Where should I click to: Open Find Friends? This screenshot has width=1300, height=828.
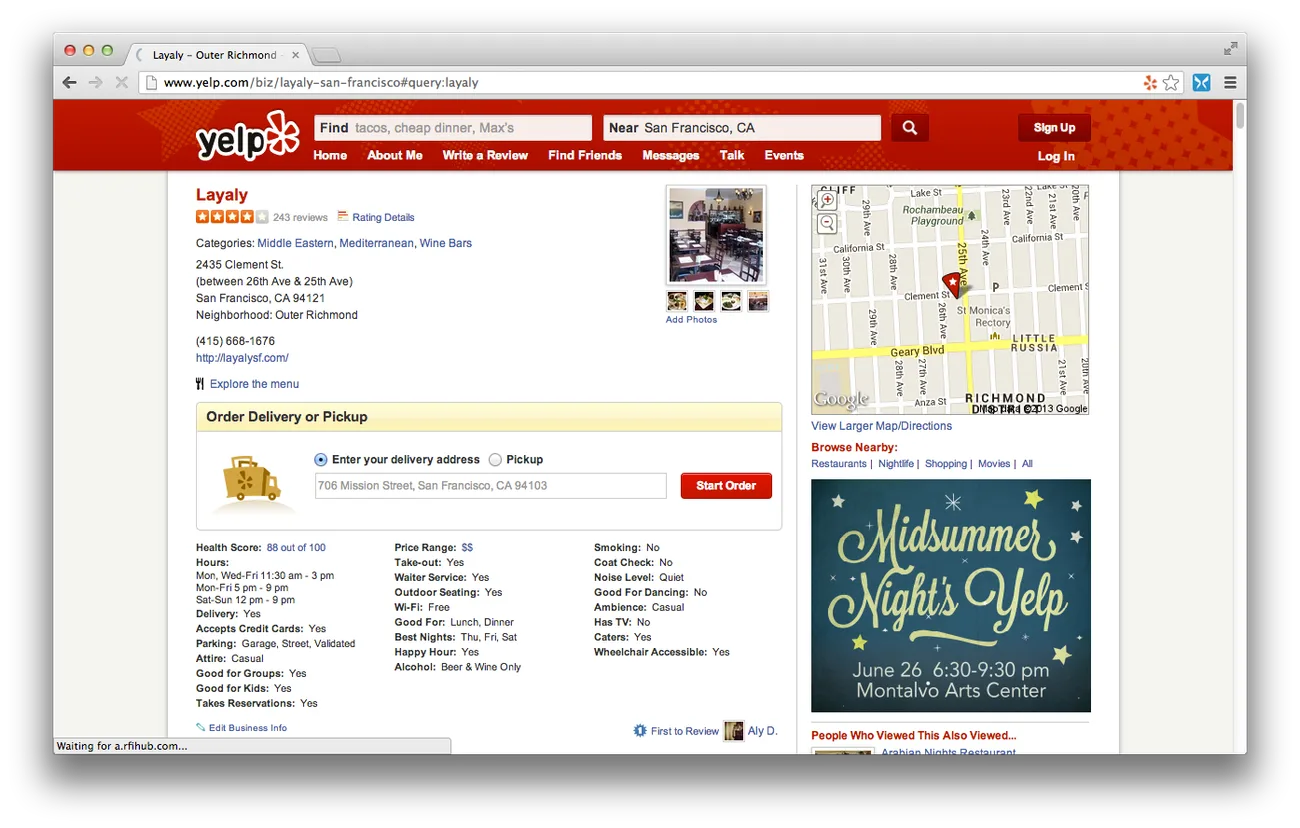(x=585, y=155)
